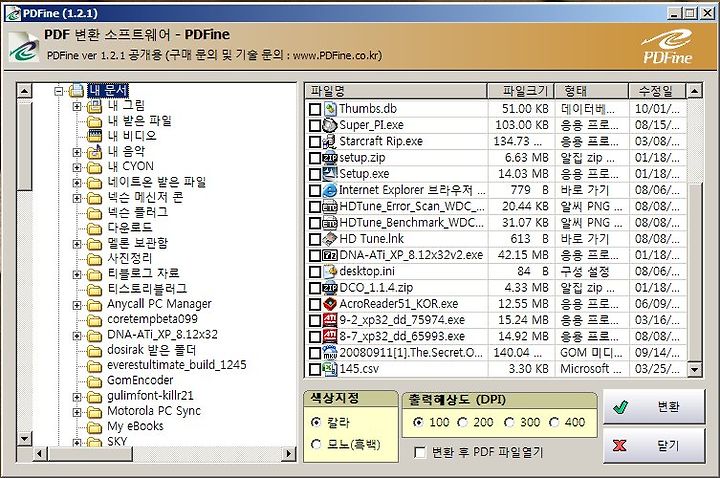Click the Thumbs.db file icon

(330, 109)
